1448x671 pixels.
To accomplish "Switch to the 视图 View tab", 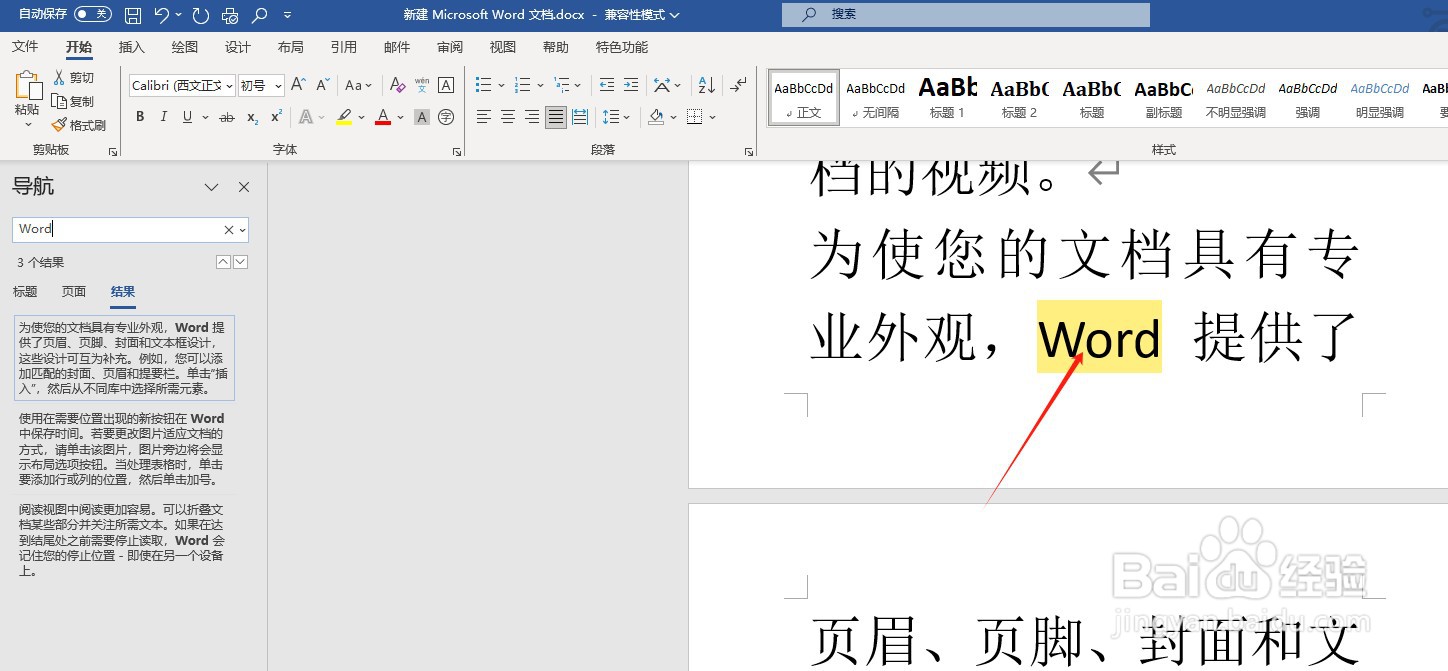I will click(503, 47).
